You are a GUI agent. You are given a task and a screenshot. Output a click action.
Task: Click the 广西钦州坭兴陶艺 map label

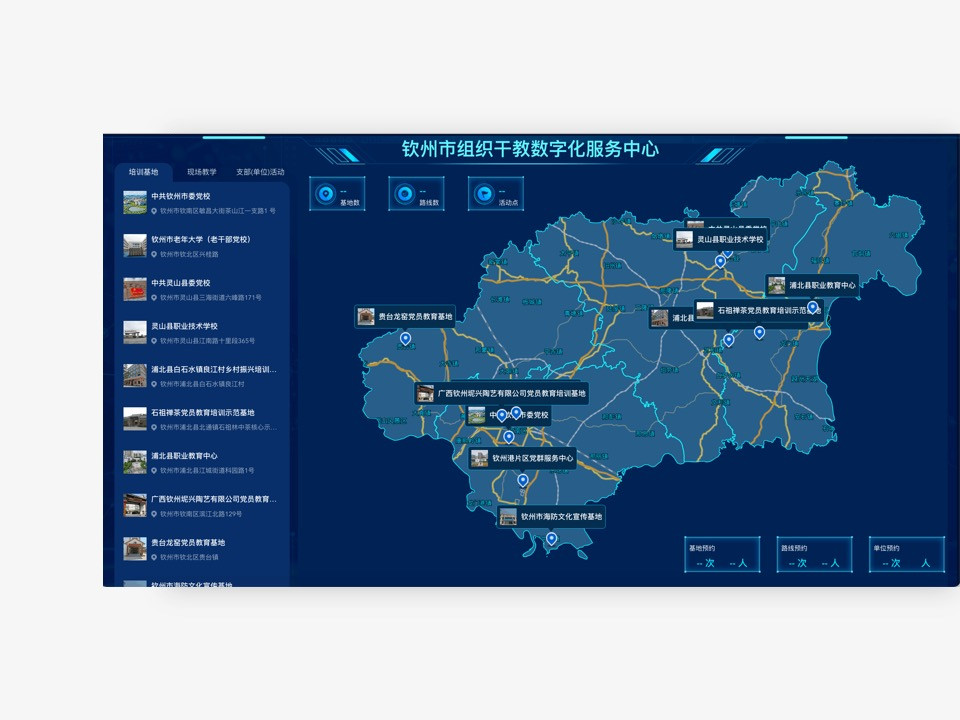coord(511,394)
